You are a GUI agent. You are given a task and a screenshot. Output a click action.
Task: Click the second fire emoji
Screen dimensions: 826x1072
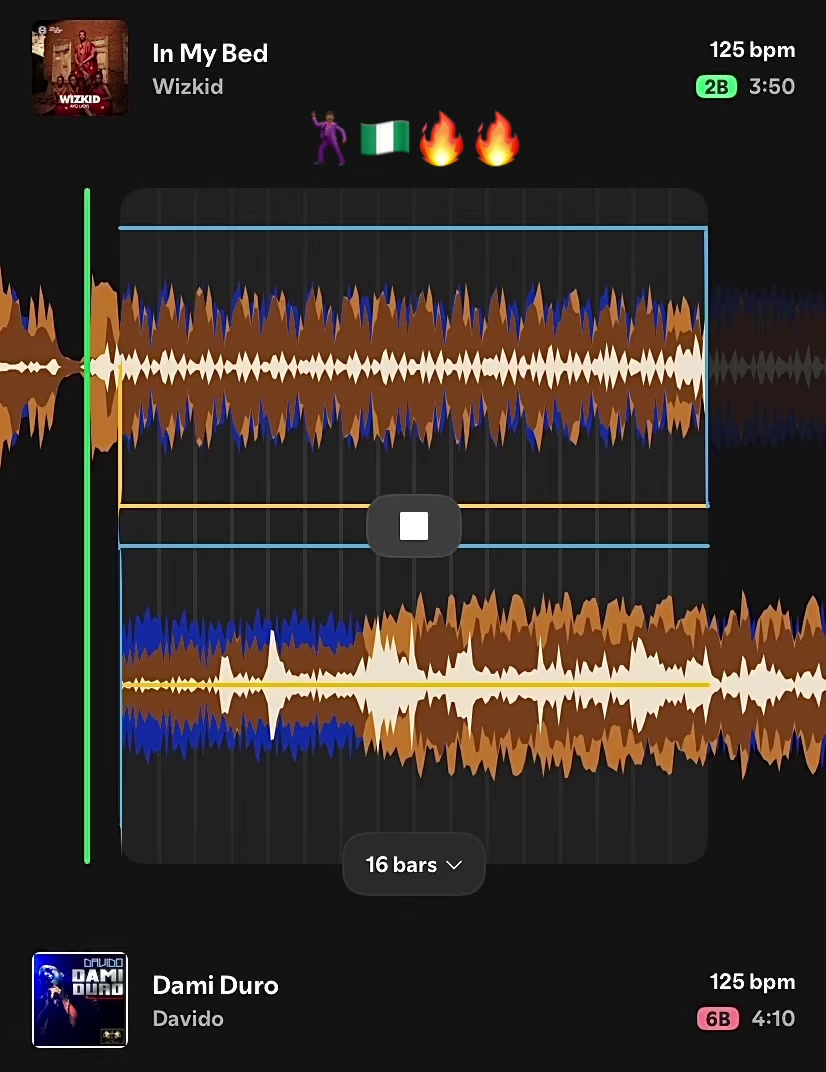click(497, 138)
